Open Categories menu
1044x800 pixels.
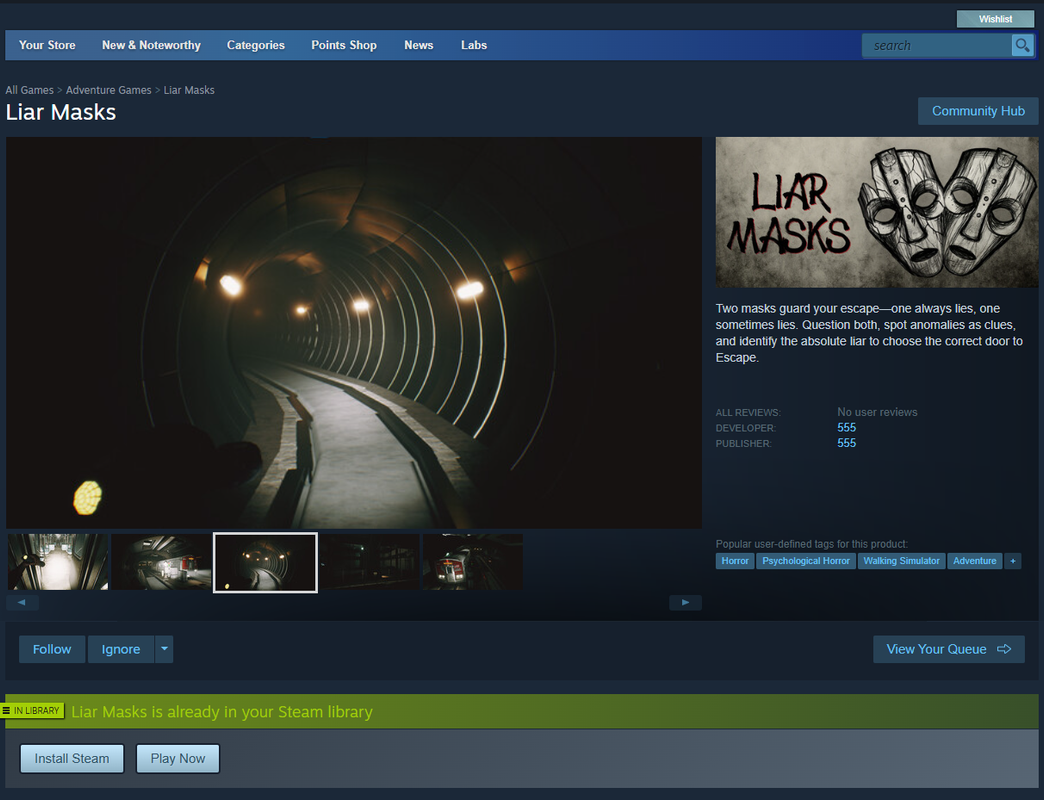coord(256,45)
